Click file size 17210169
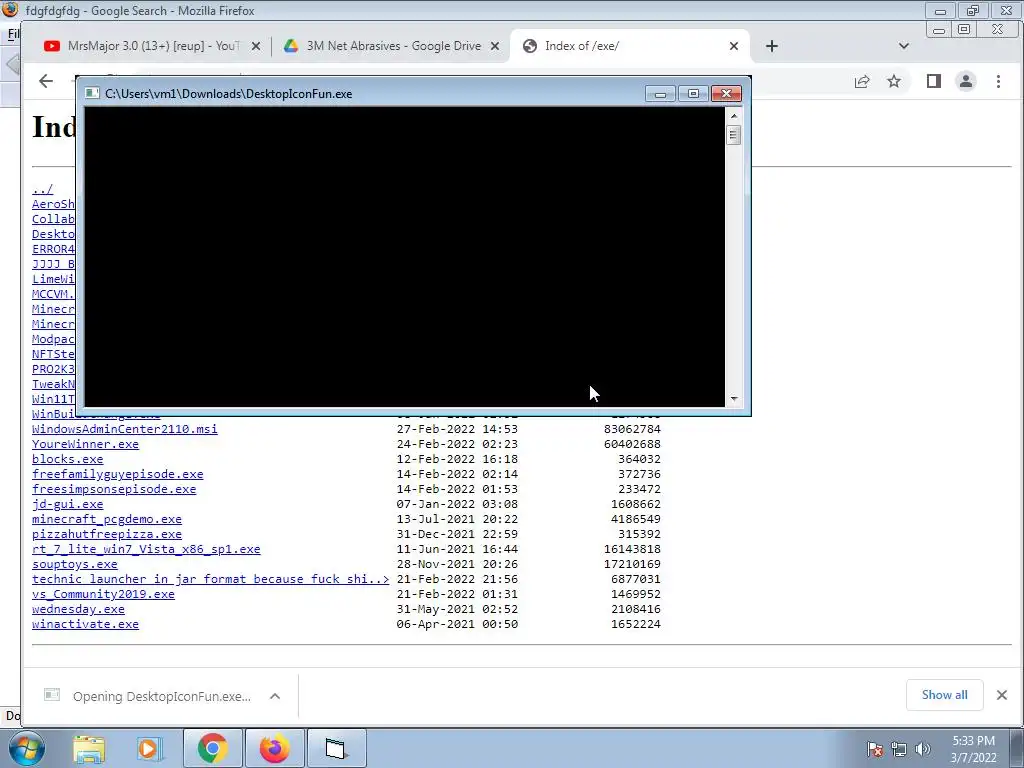This screenshot has height=768, width=1024. (x=632, y=564)
